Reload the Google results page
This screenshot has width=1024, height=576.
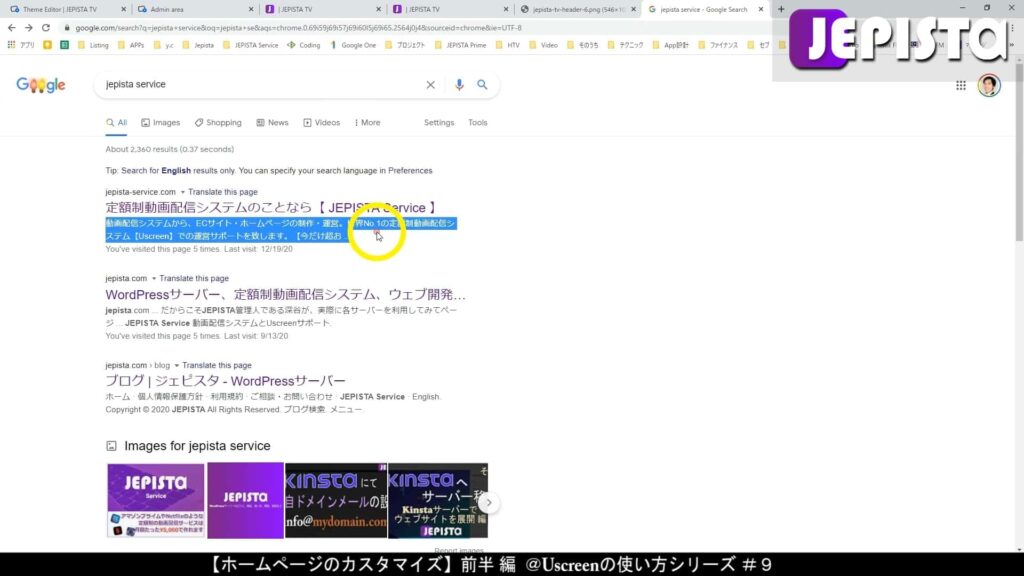[46, 28]
